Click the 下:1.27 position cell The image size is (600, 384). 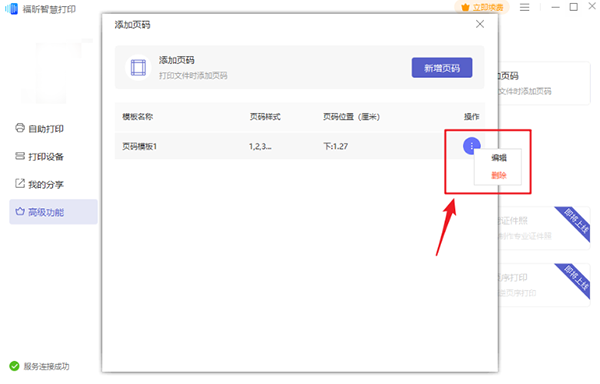[336, 146]
